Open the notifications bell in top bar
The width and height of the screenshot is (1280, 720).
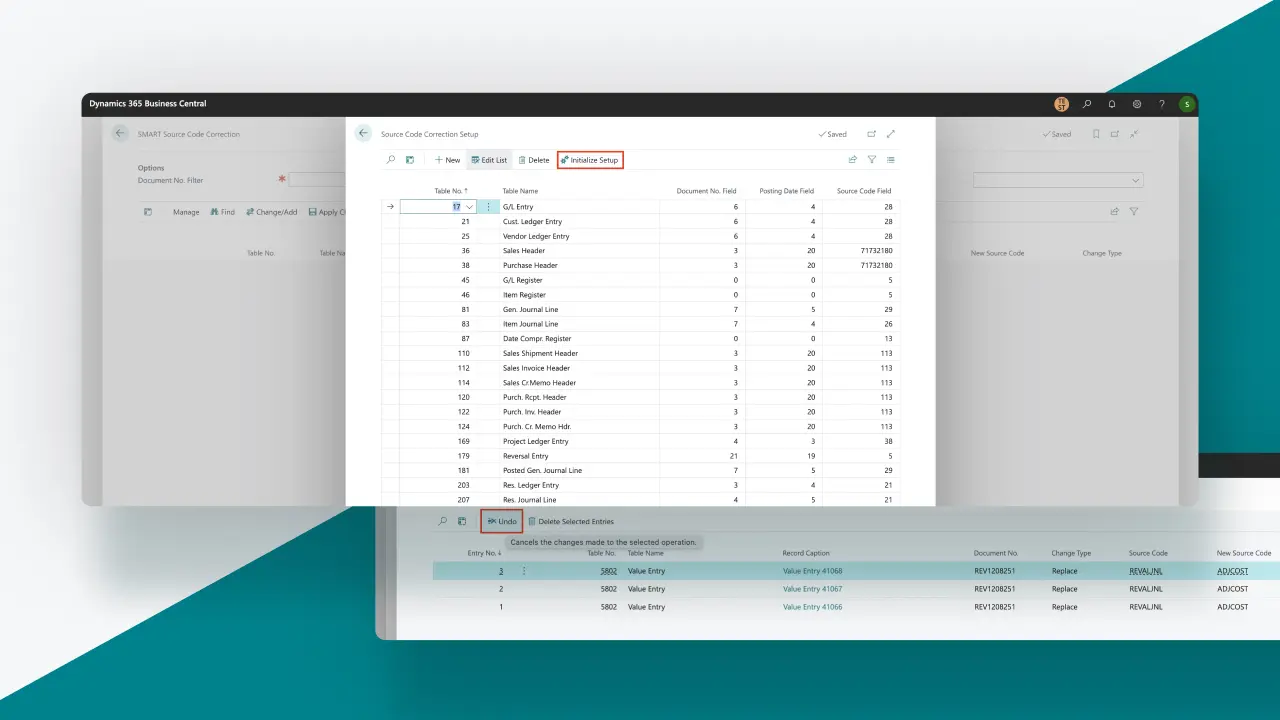pyautogui.click(x=1112, y=104)
